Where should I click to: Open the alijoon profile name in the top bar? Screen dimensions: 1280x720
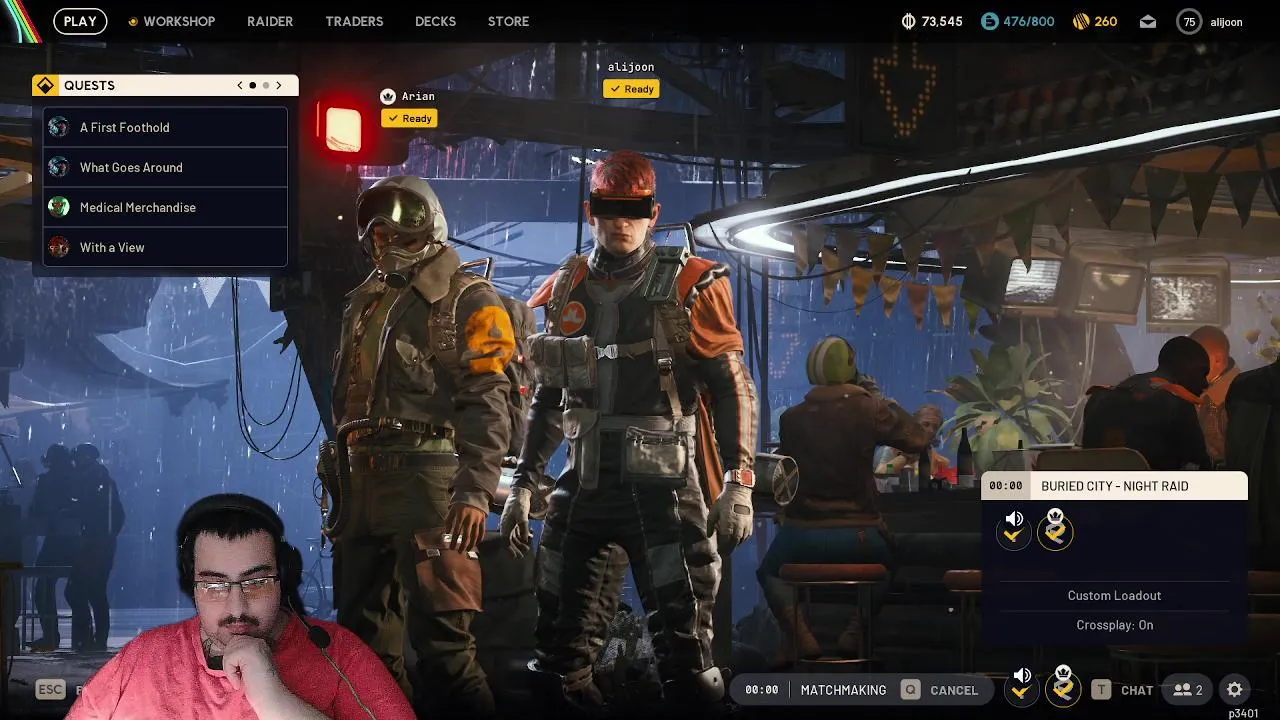tap(1226, 22)
